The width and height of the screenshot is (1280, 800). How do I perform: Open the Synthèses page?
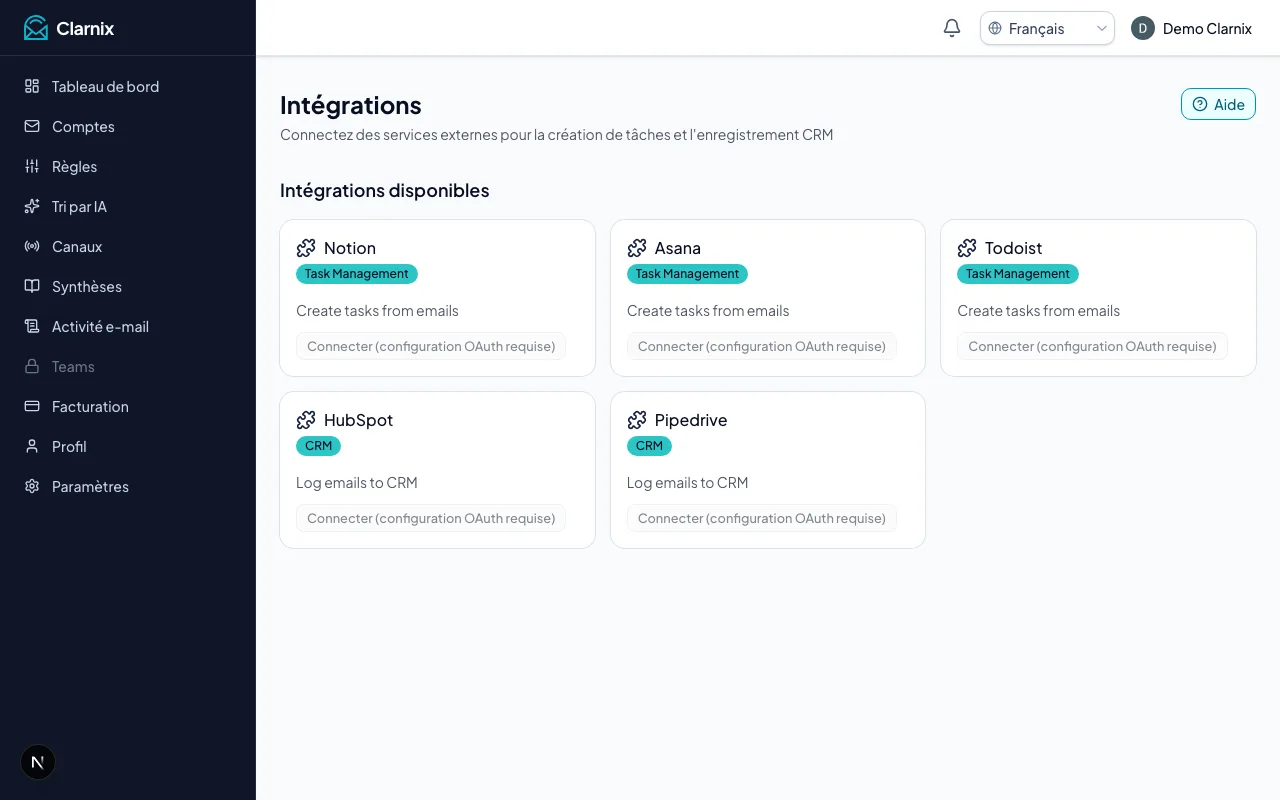point(128,286)
